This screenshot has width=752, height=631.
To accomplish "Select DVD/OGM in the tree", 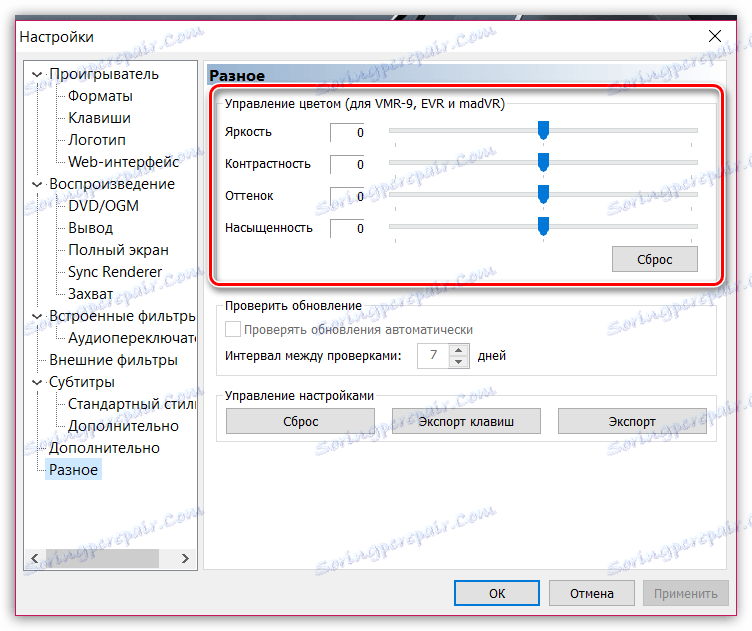I will [x=103, y=206].
